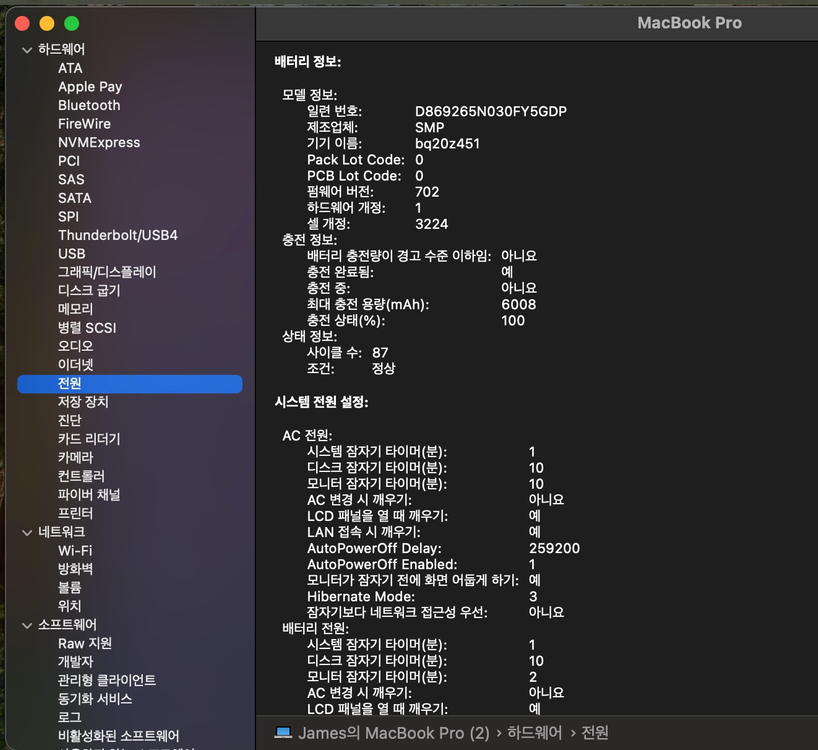The image size is (818, 750).
Task: Click 네트워크 section header label
Action: (x=62, y=532)
